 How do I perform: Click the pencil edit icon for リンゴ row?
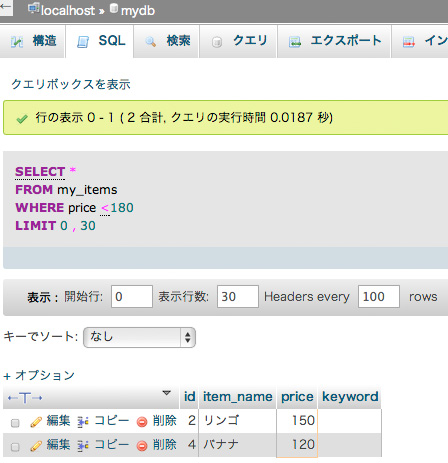[x=36, y=422]
